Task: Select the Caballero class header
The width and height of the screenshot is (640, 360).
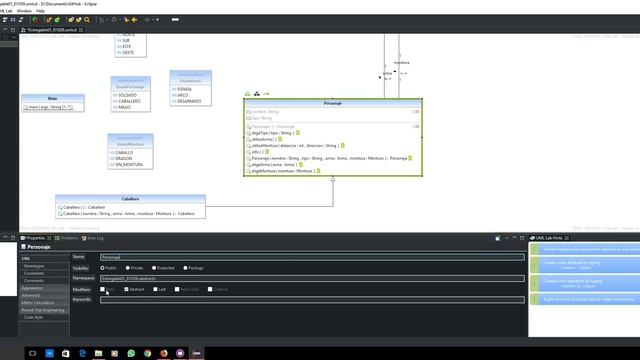Action: tap(131, 199)
